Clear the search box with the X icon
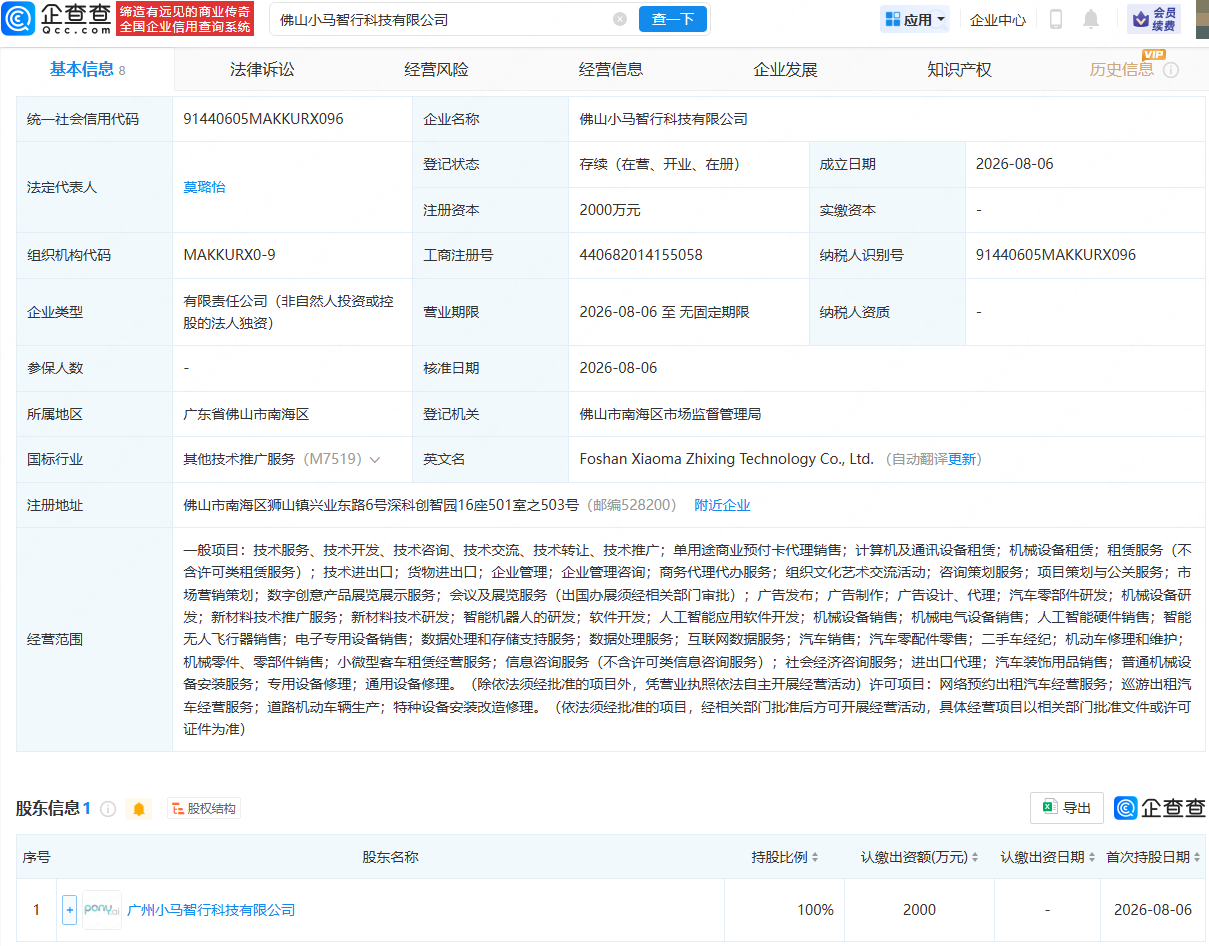This screenshot has width=1209, height=946. point(620,19)
